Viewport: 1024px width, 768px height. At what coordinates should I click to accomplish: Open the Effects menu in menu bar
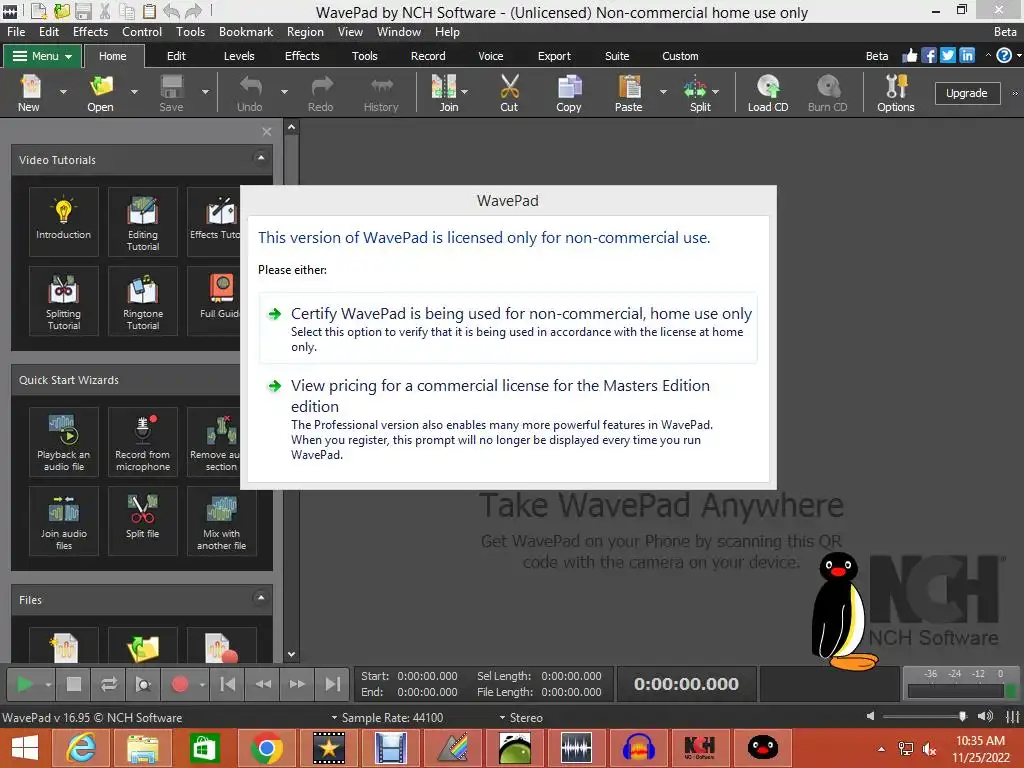pyautogui.click(x=90, y=32)
